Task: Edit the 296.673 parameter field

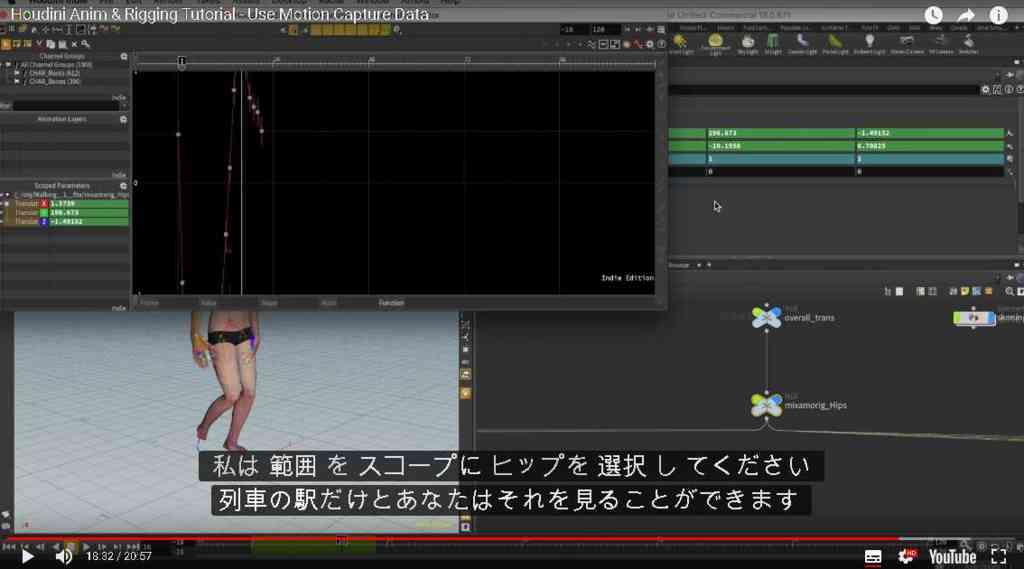Action: pos(780,133)
